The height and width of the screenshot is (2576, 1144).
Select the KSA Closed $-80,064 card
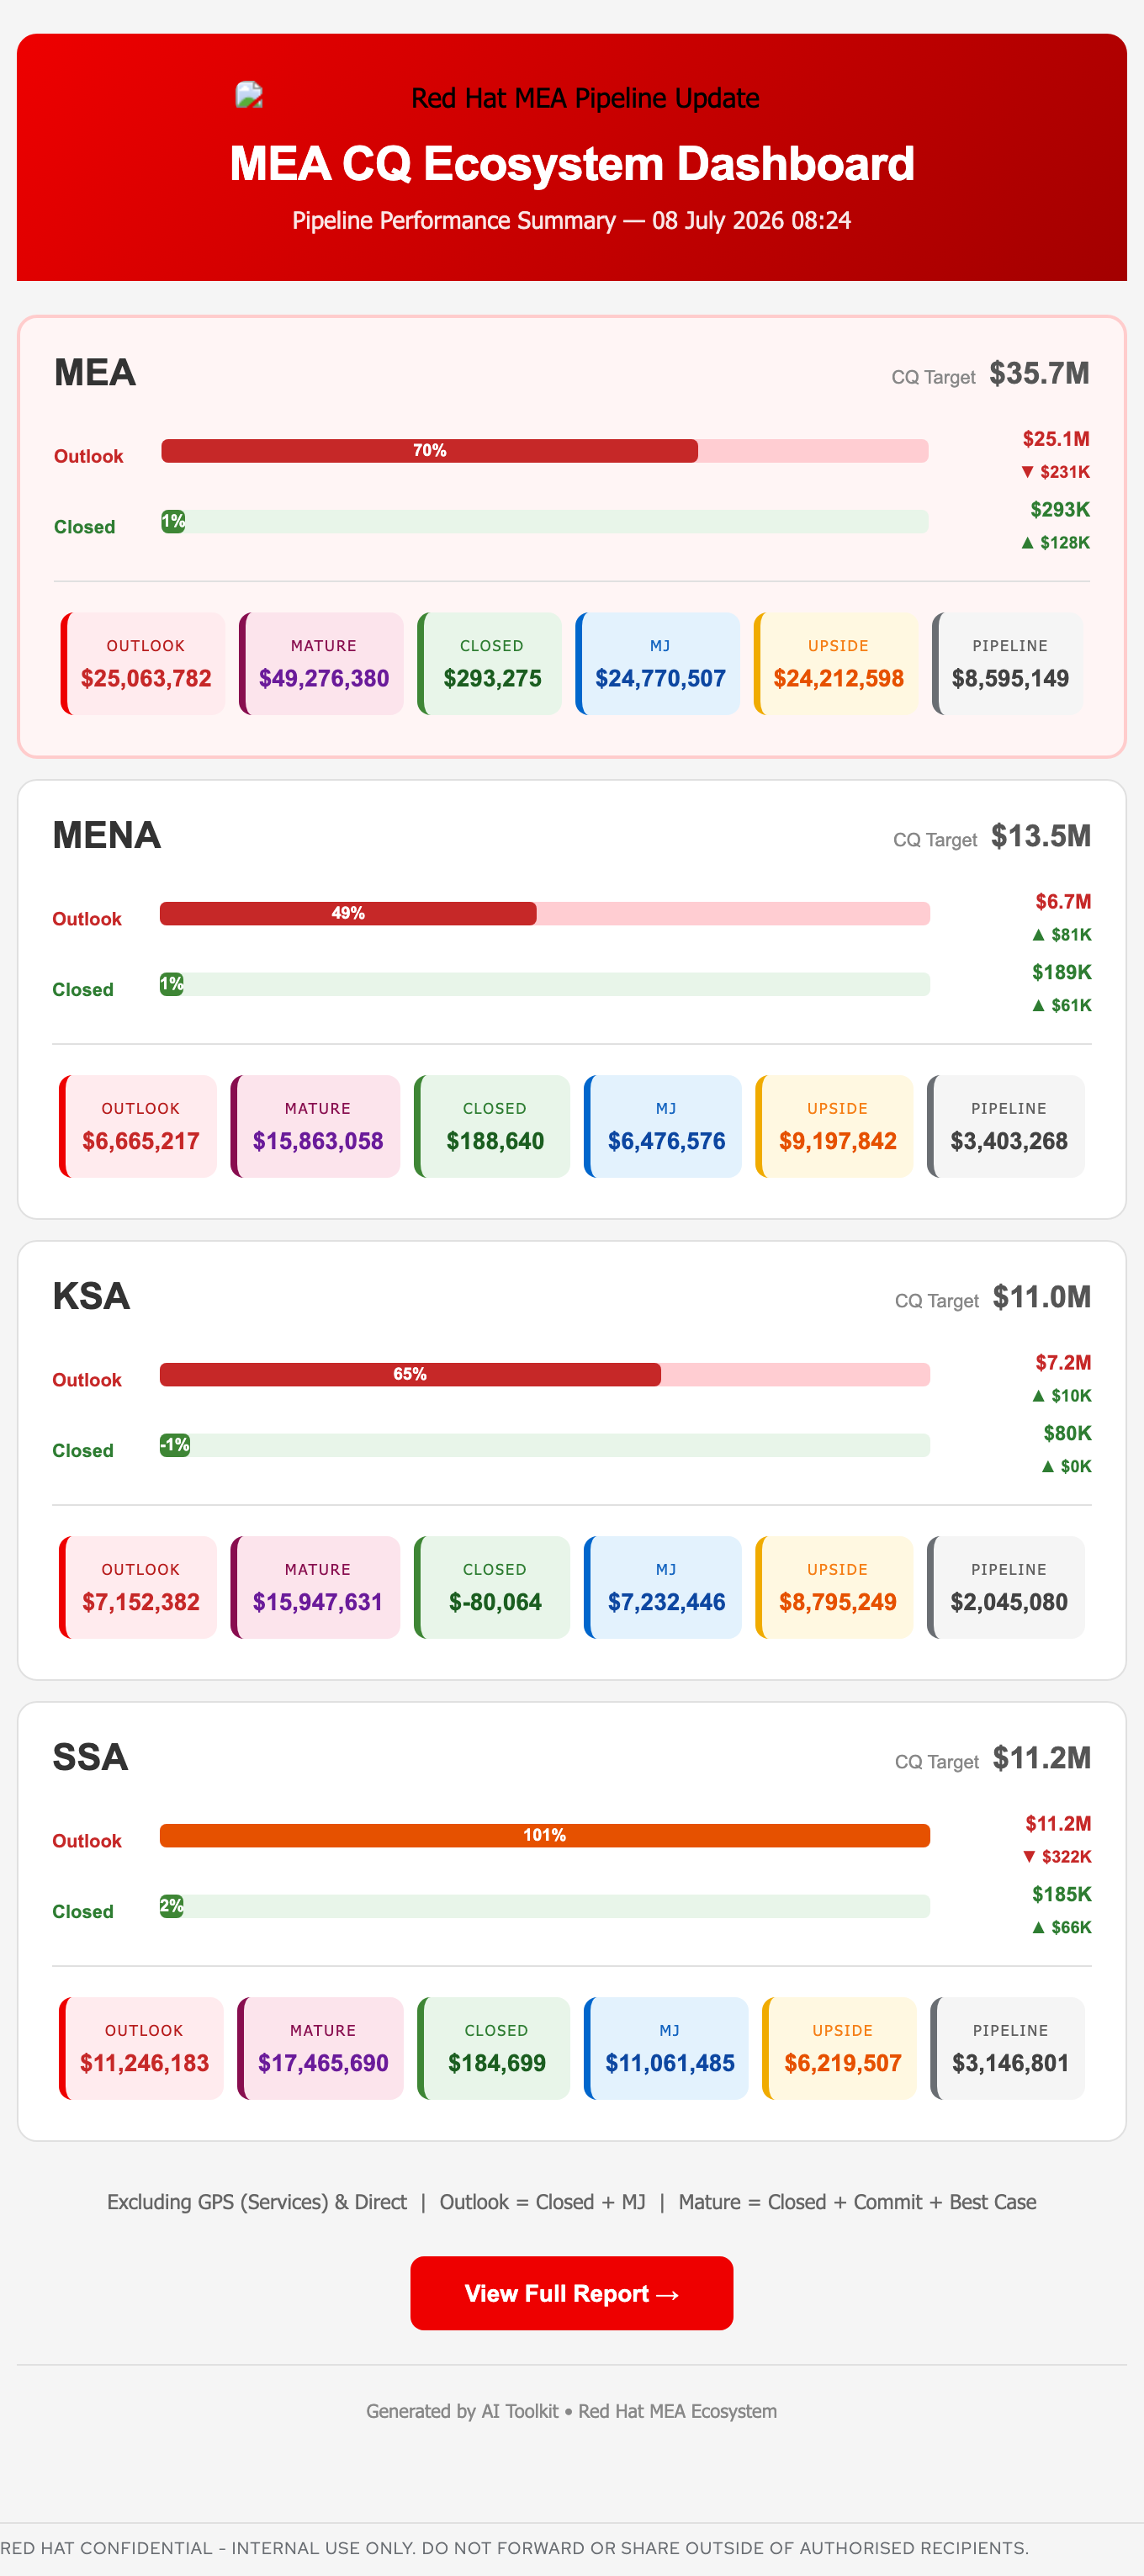tap(492, 1588)
